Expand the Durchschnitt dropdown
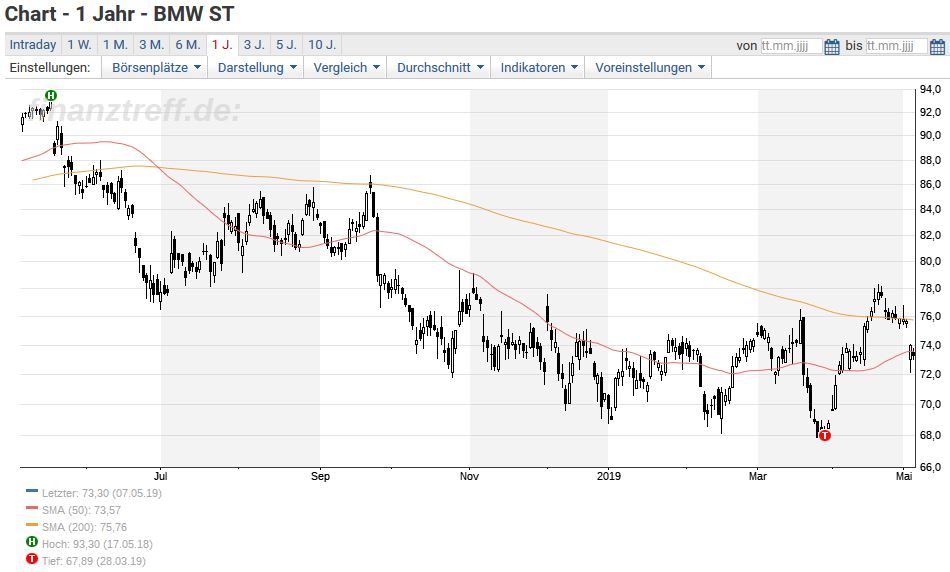 pyautogui.click(x=440, y=67)
